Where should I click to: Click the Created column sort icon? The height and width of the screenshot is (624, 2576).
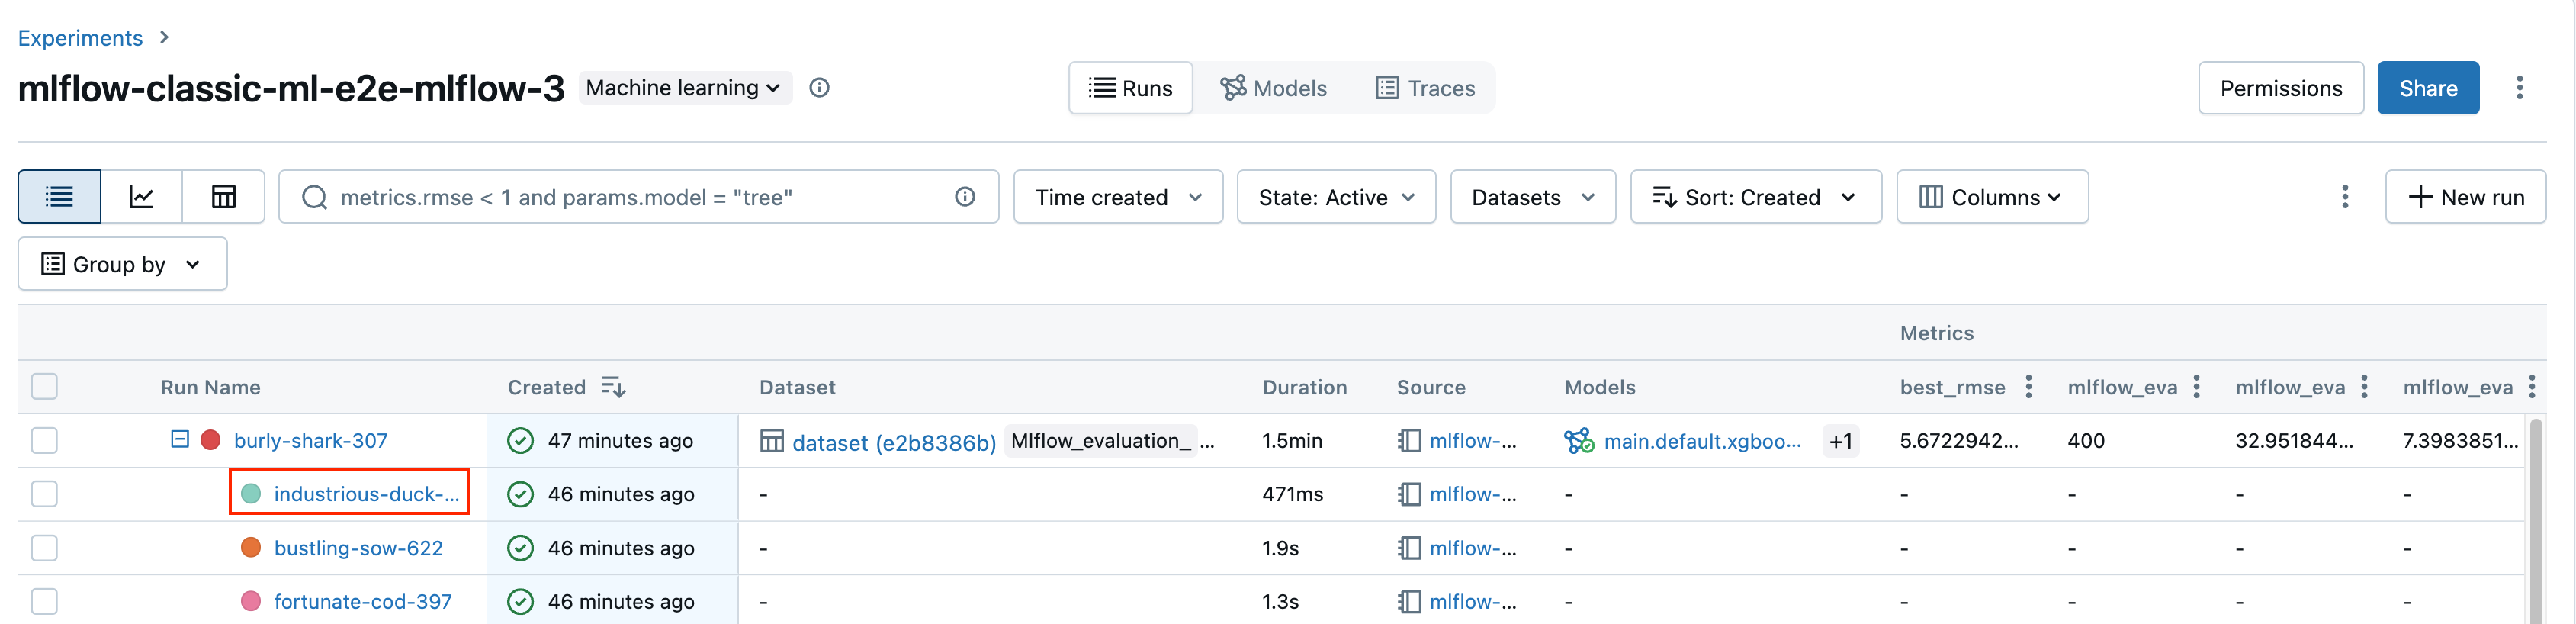pyautogui.click(x=613, y=387)
